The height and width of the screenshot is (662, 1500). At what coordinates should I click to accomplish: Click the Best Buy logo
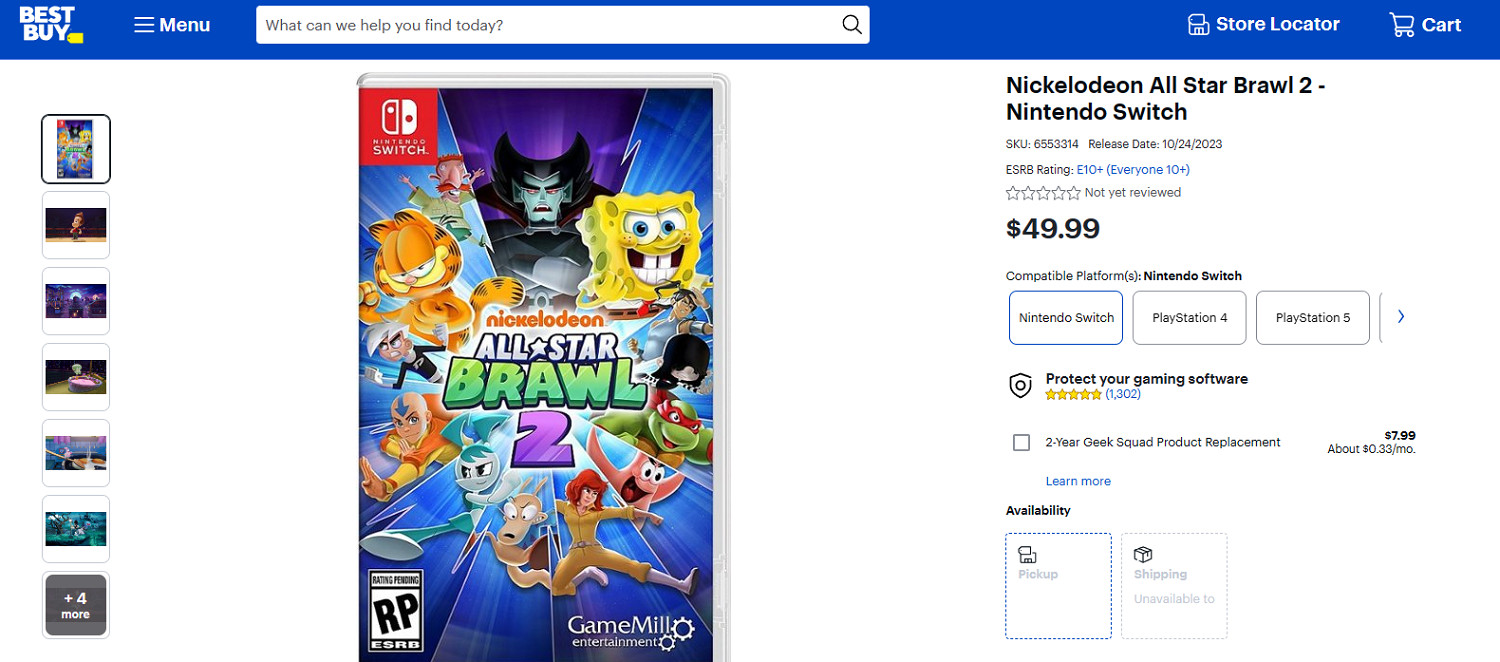tap(50, 24)
